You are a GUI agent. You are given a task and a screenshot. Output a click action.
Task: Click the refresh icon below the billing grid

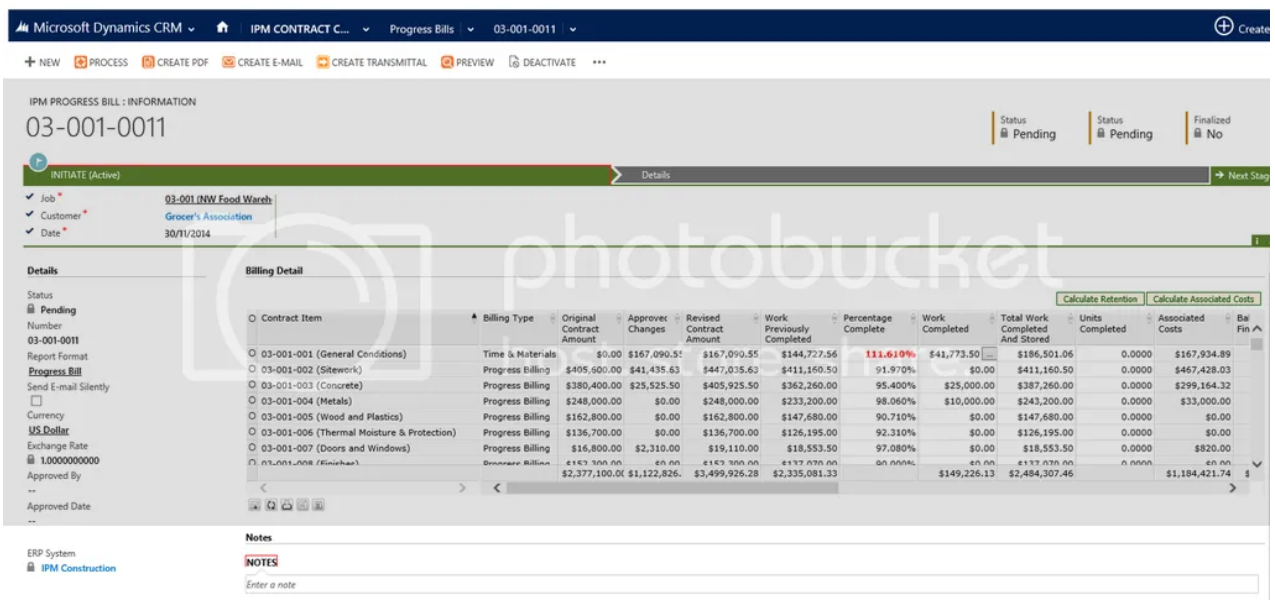point(269,505)
